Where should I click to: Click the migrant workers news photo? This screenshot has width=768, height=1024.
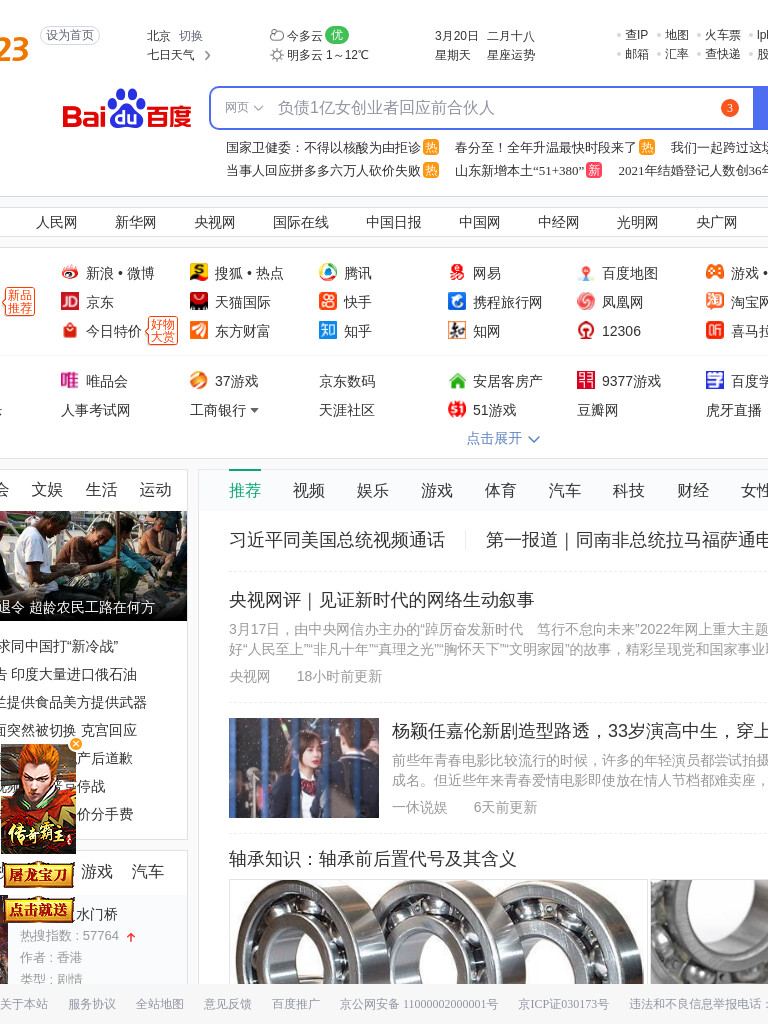point(93,566)
